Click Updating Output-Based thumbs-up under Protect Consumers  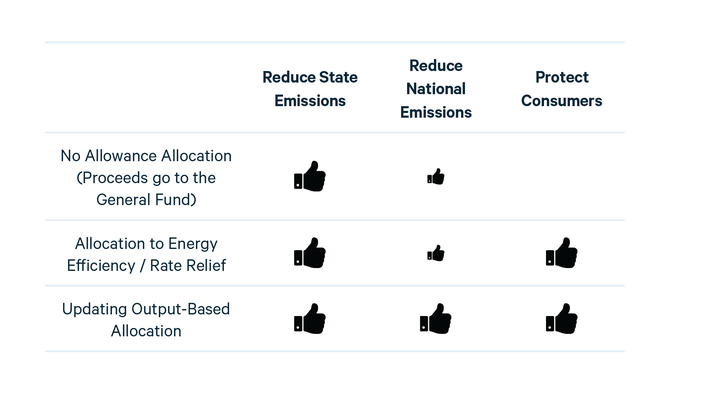(561, 318)
